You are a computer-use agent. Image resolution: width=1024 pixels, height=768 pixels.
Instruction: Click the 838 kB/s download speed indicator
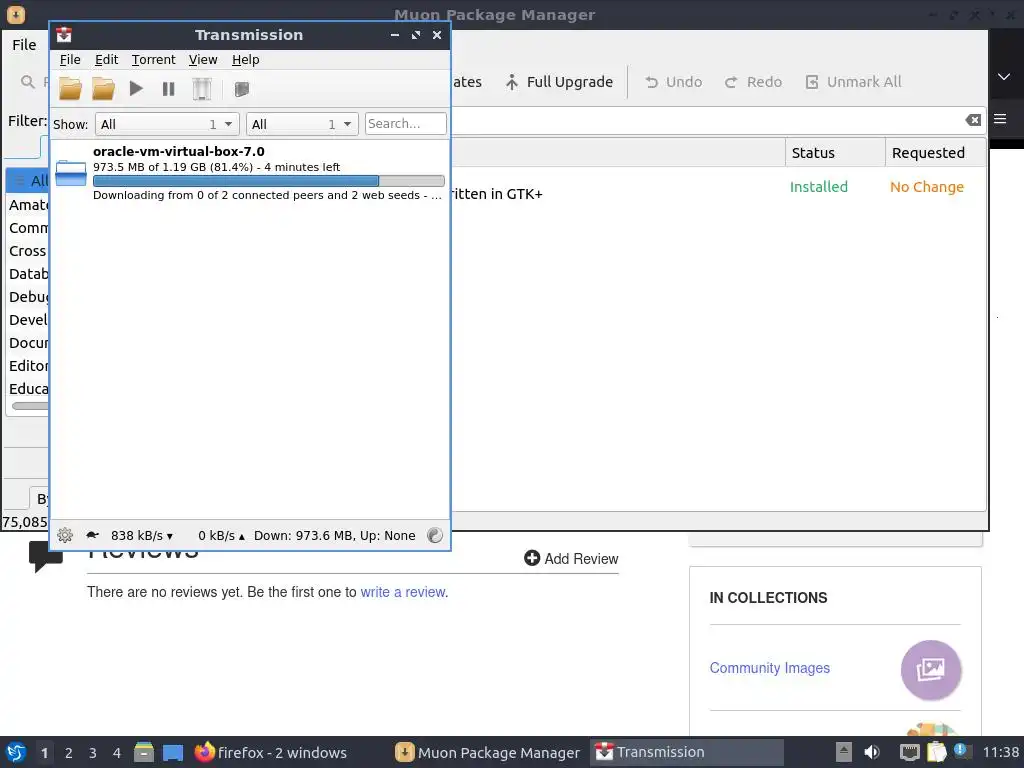click(142, 536)
